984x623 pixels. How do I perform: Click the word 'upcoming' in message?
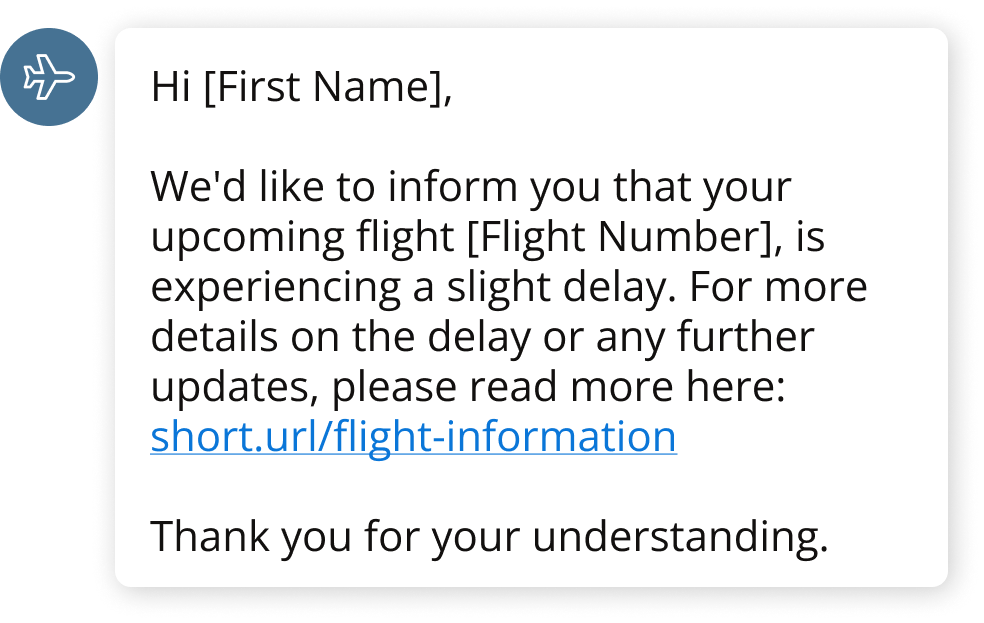click(246, 238)
